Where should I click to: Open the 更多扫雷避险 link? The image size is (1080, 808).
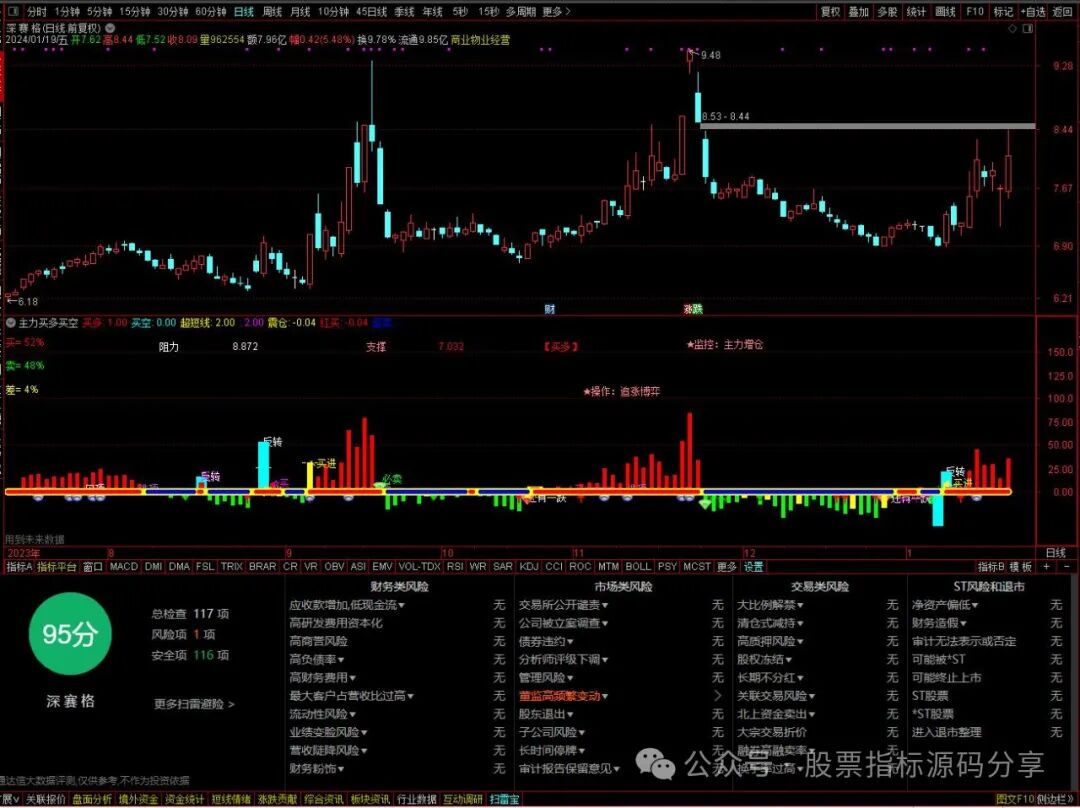[x=194, y=704]
